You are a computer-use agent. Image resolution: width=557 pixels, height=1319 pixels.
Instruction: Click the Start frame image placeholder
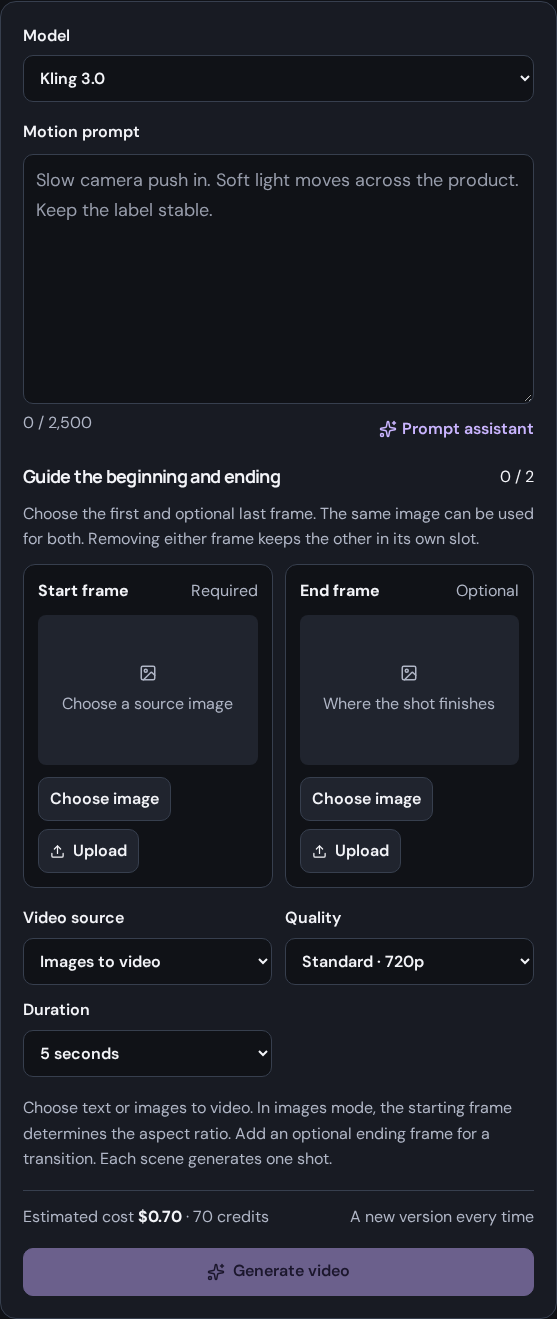pyautogui.click(x=148, y=690)
